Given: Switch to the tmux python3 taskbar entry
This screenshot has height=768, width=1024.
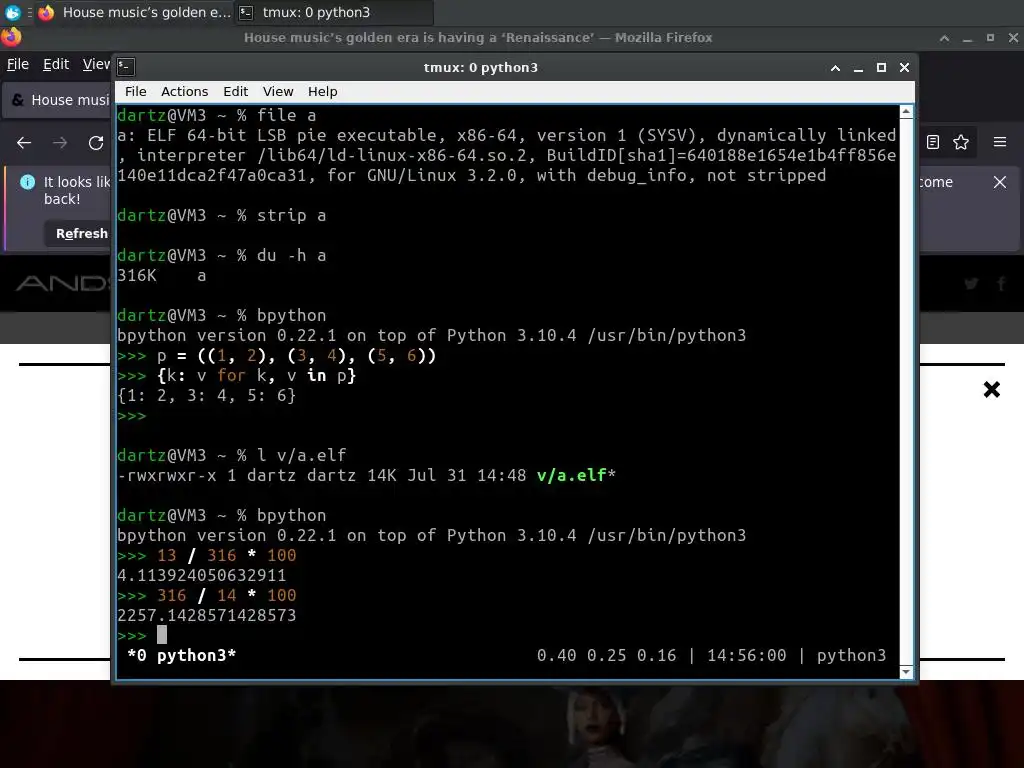Looking at the screenshot, I should pyautogui.click(x=333, y=12).
